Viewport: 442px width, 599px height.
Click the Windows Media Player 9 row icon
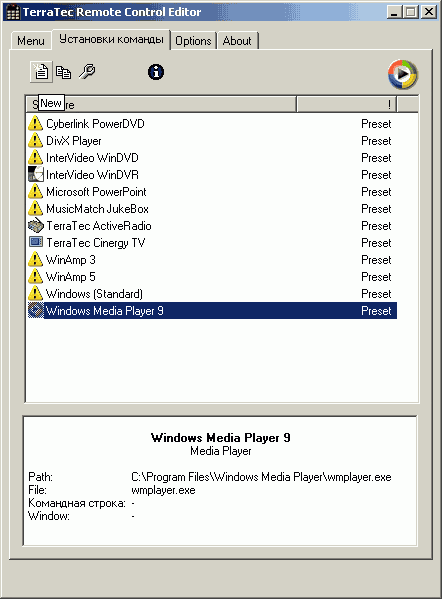click(x=36, y=310)
